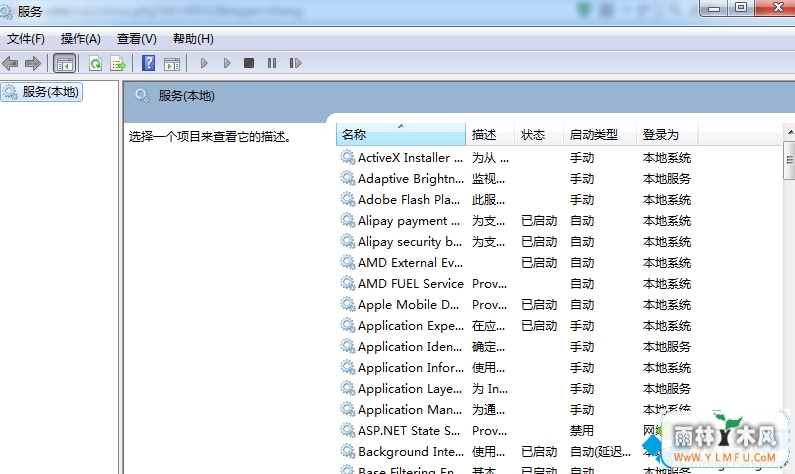Image resolution: width=795 pixels, height=474 pixels.
Task: Sort by the 描述 column header
Action: coord(490,134)
